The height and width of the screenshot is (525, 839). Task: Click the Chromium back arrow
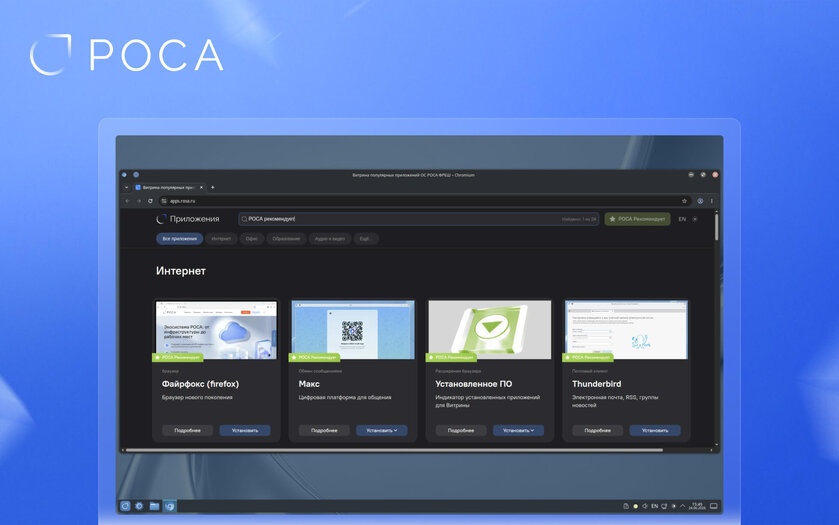(x=127, y=201)
